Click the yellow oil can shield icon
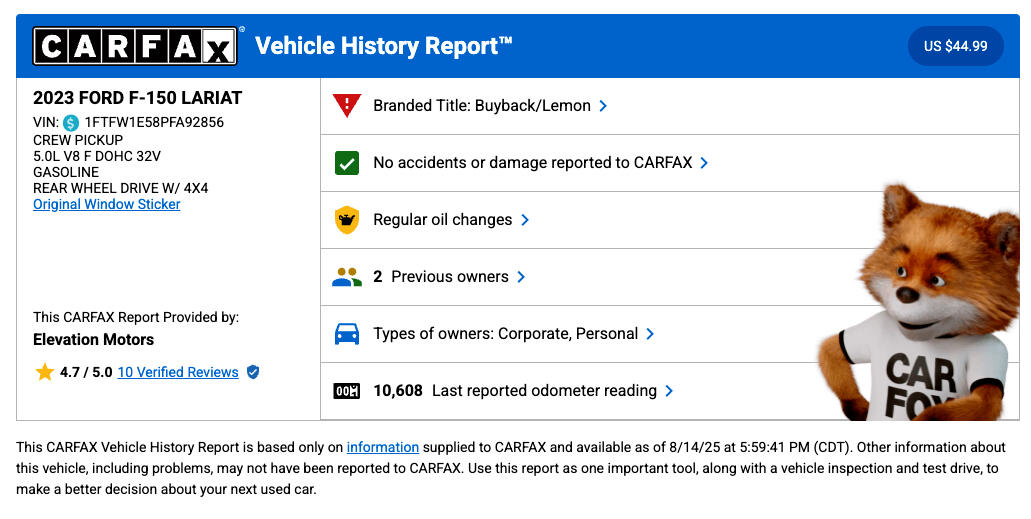This screenshot has height=519, width=1031. (x=346, y=220)
